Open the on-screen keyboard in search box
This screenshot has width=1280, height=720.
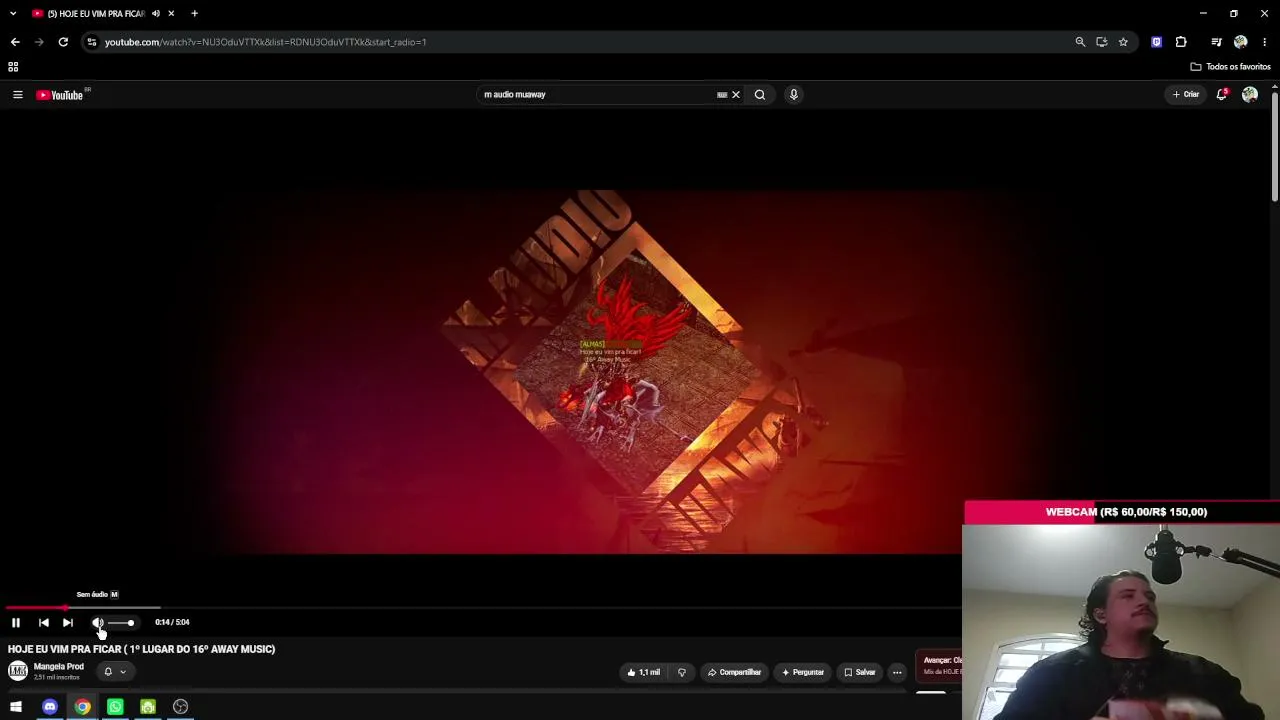722,95
